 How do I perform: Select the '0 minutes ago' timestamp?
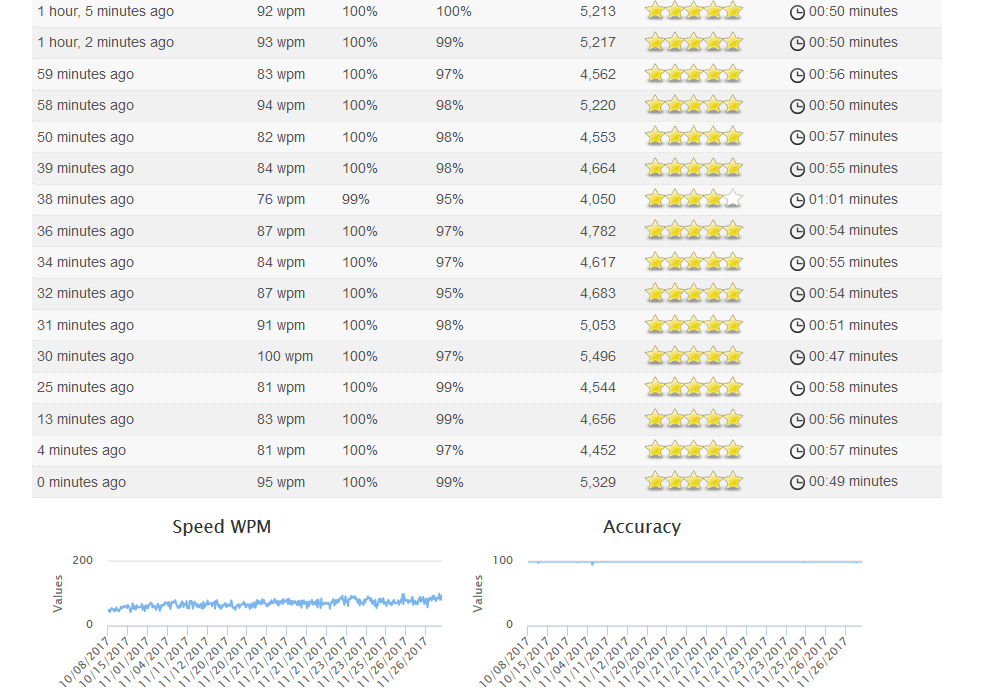(81, 483)
